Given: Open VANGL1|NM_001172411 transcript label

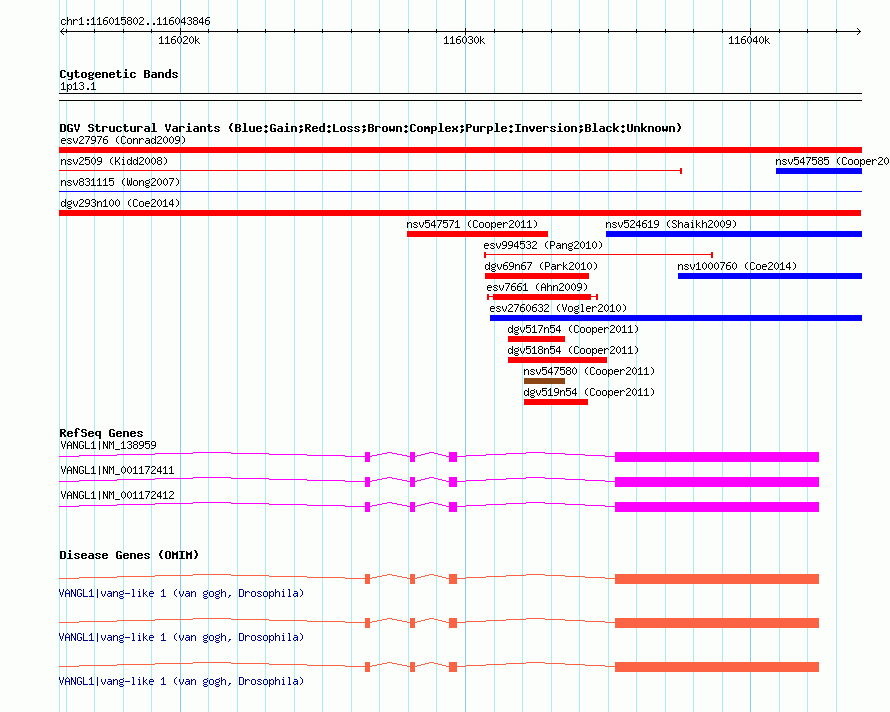Looking at the screenshot, I should point(117,470).
